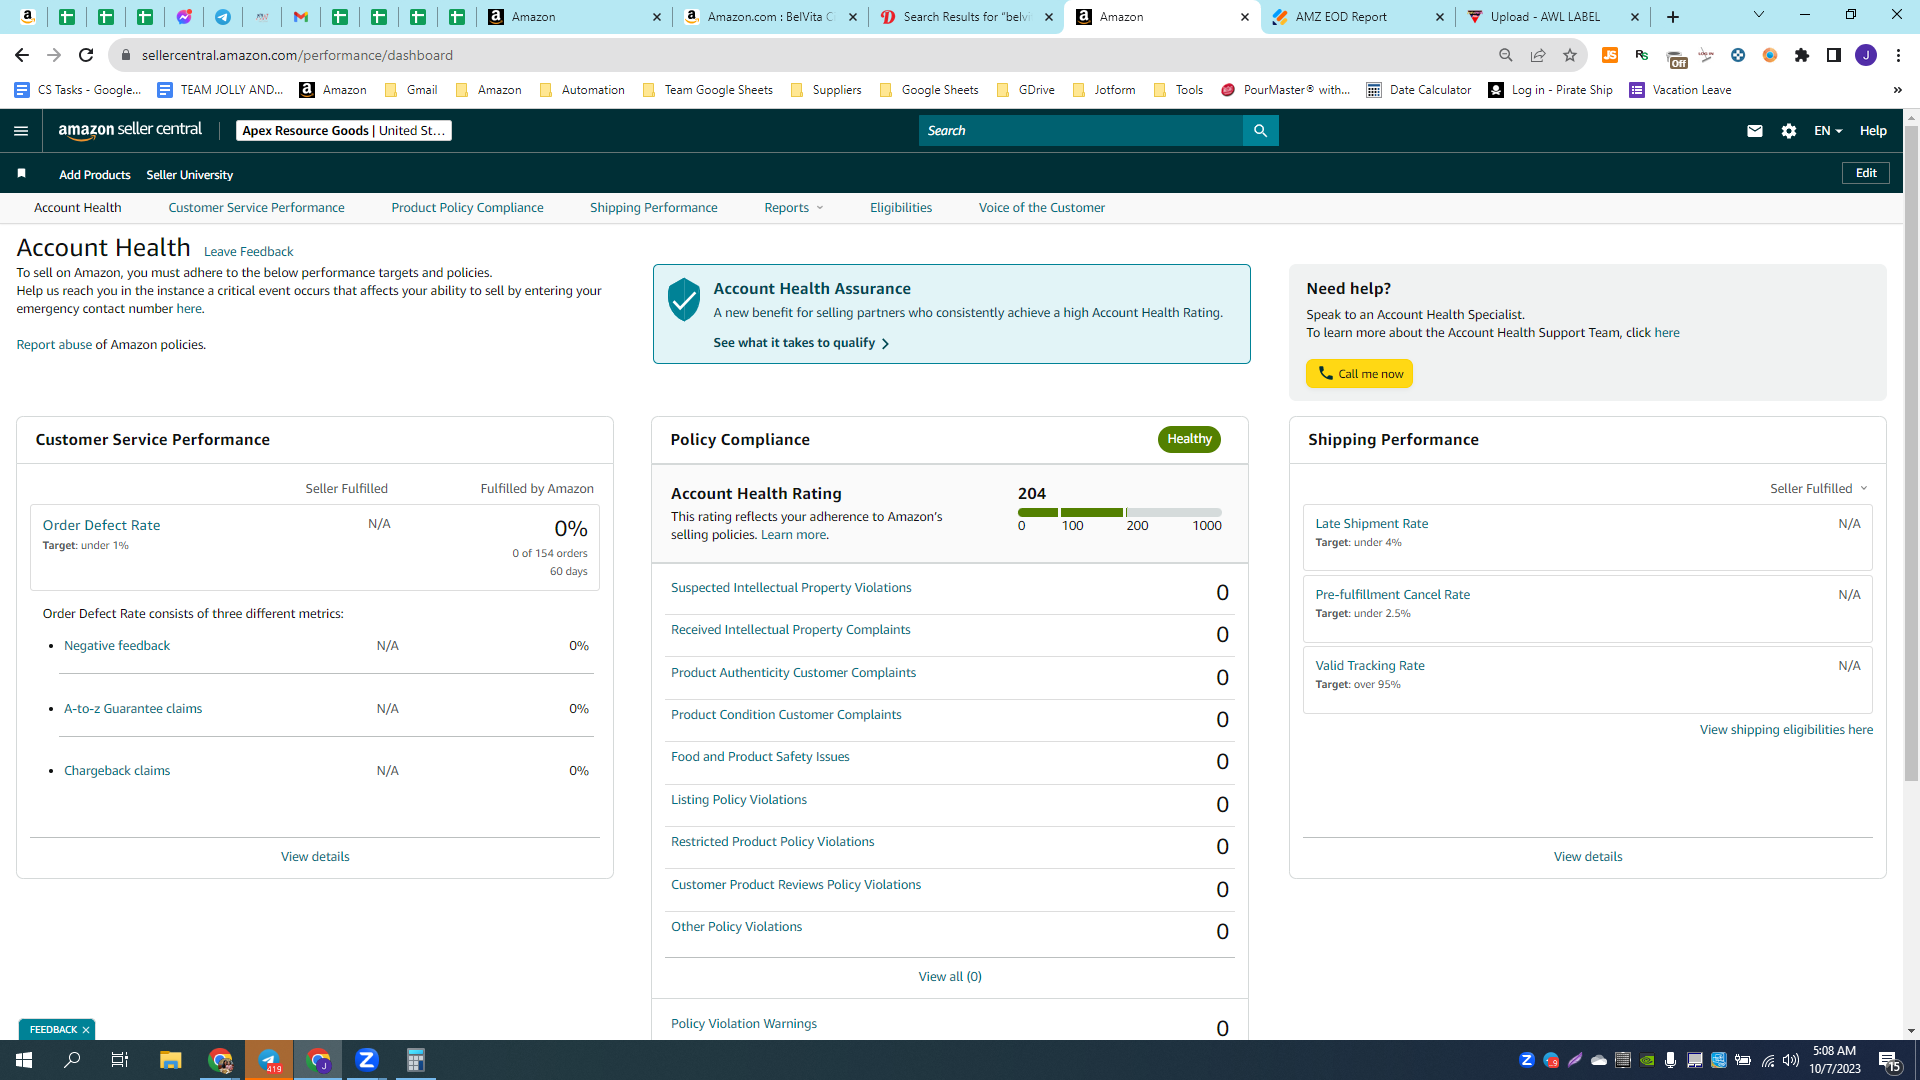Reload the page with the refresh icon
This screenshot has height=1080, width=1920.
point(86,55)
